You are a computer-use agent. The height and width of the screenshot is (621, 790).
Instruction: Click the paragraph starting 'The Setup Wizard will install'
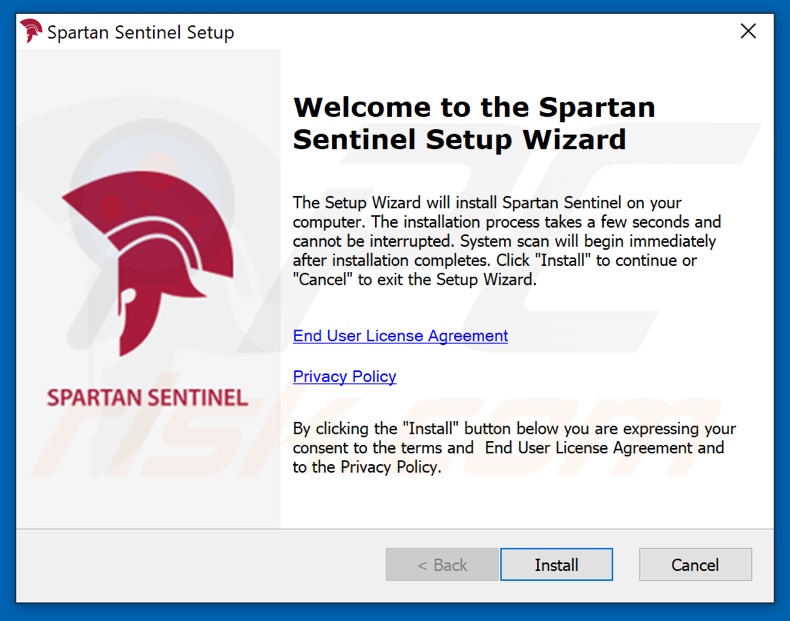[x=507, y=241]
